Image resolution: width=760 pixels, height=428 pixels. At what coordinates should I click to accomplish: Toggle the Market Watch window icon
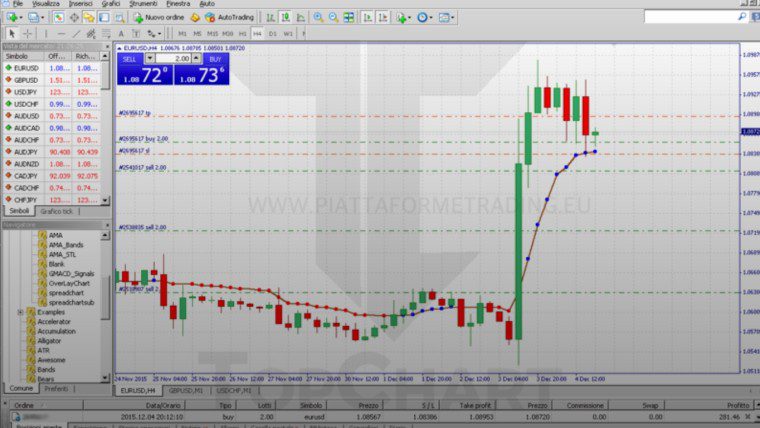[59, 18]
